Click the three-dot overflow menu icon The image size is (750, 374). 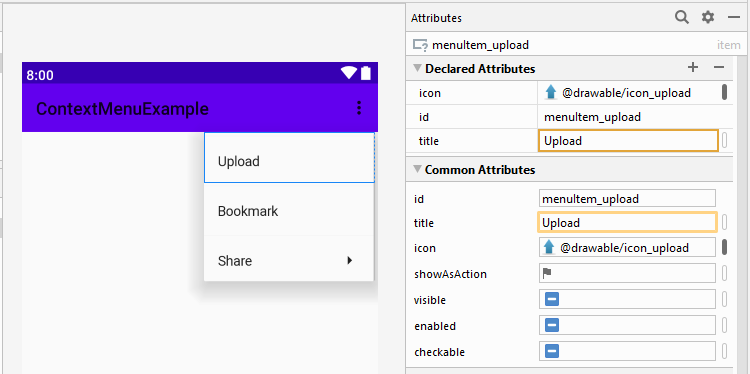pyautogui.click(x=359, y=108)
